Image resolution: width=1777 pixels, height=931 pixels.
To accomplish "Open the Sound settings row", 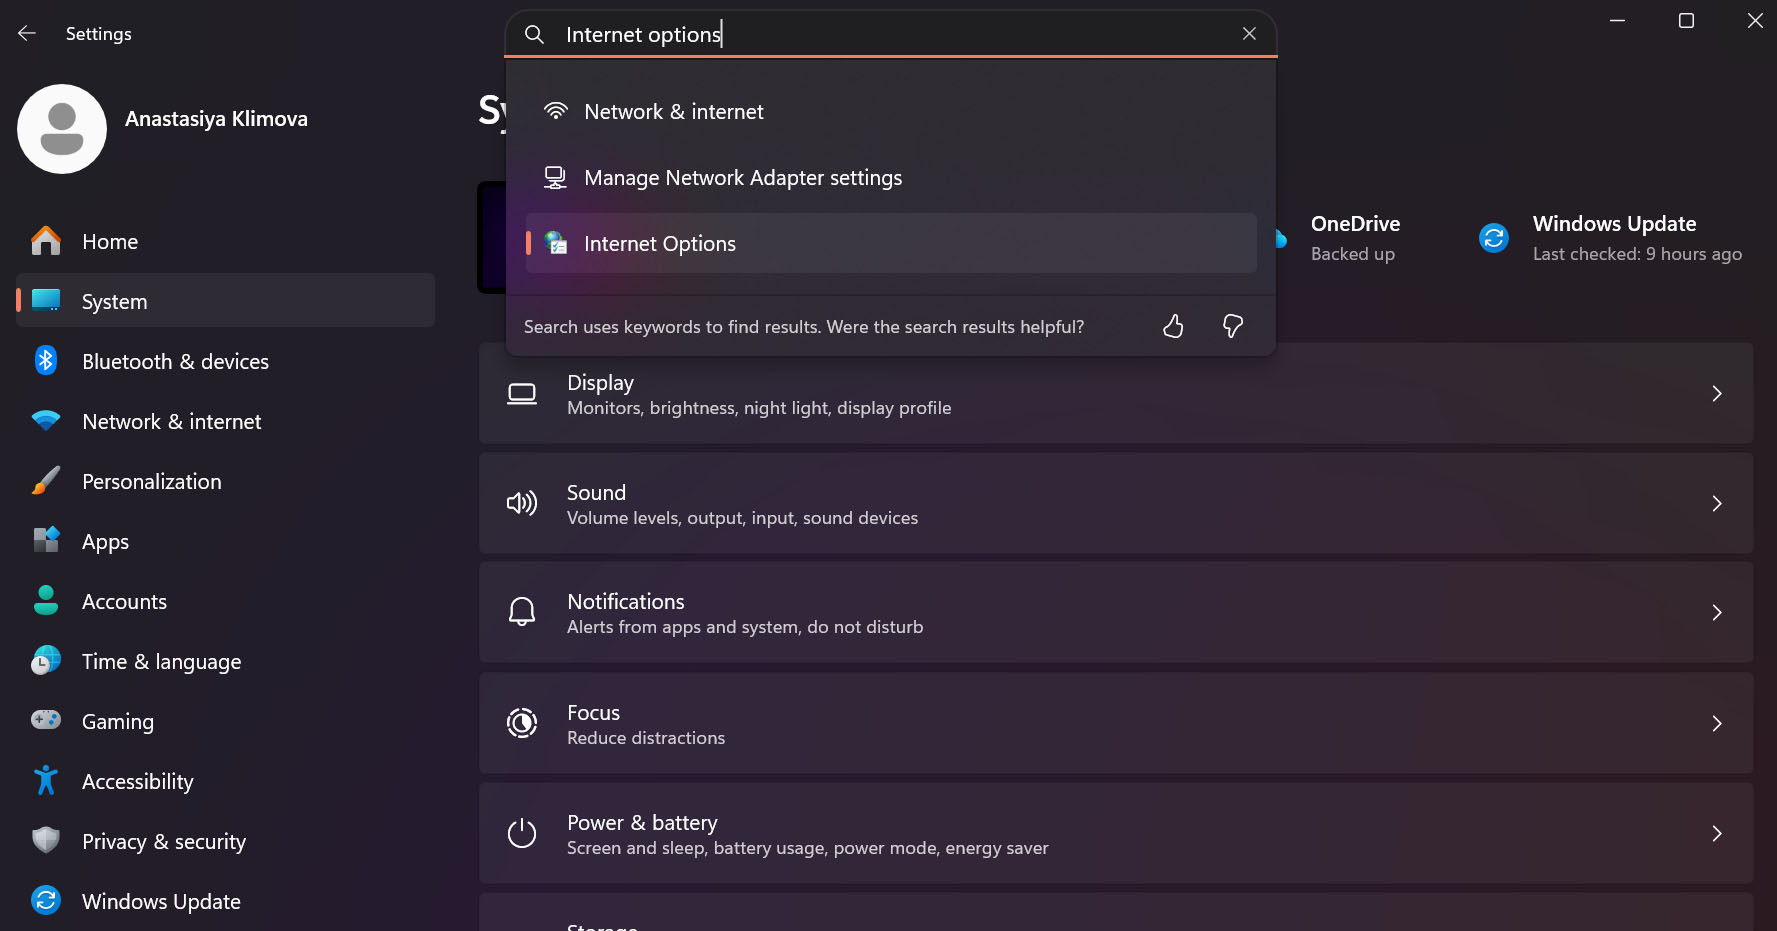I will coord(1116,503).
